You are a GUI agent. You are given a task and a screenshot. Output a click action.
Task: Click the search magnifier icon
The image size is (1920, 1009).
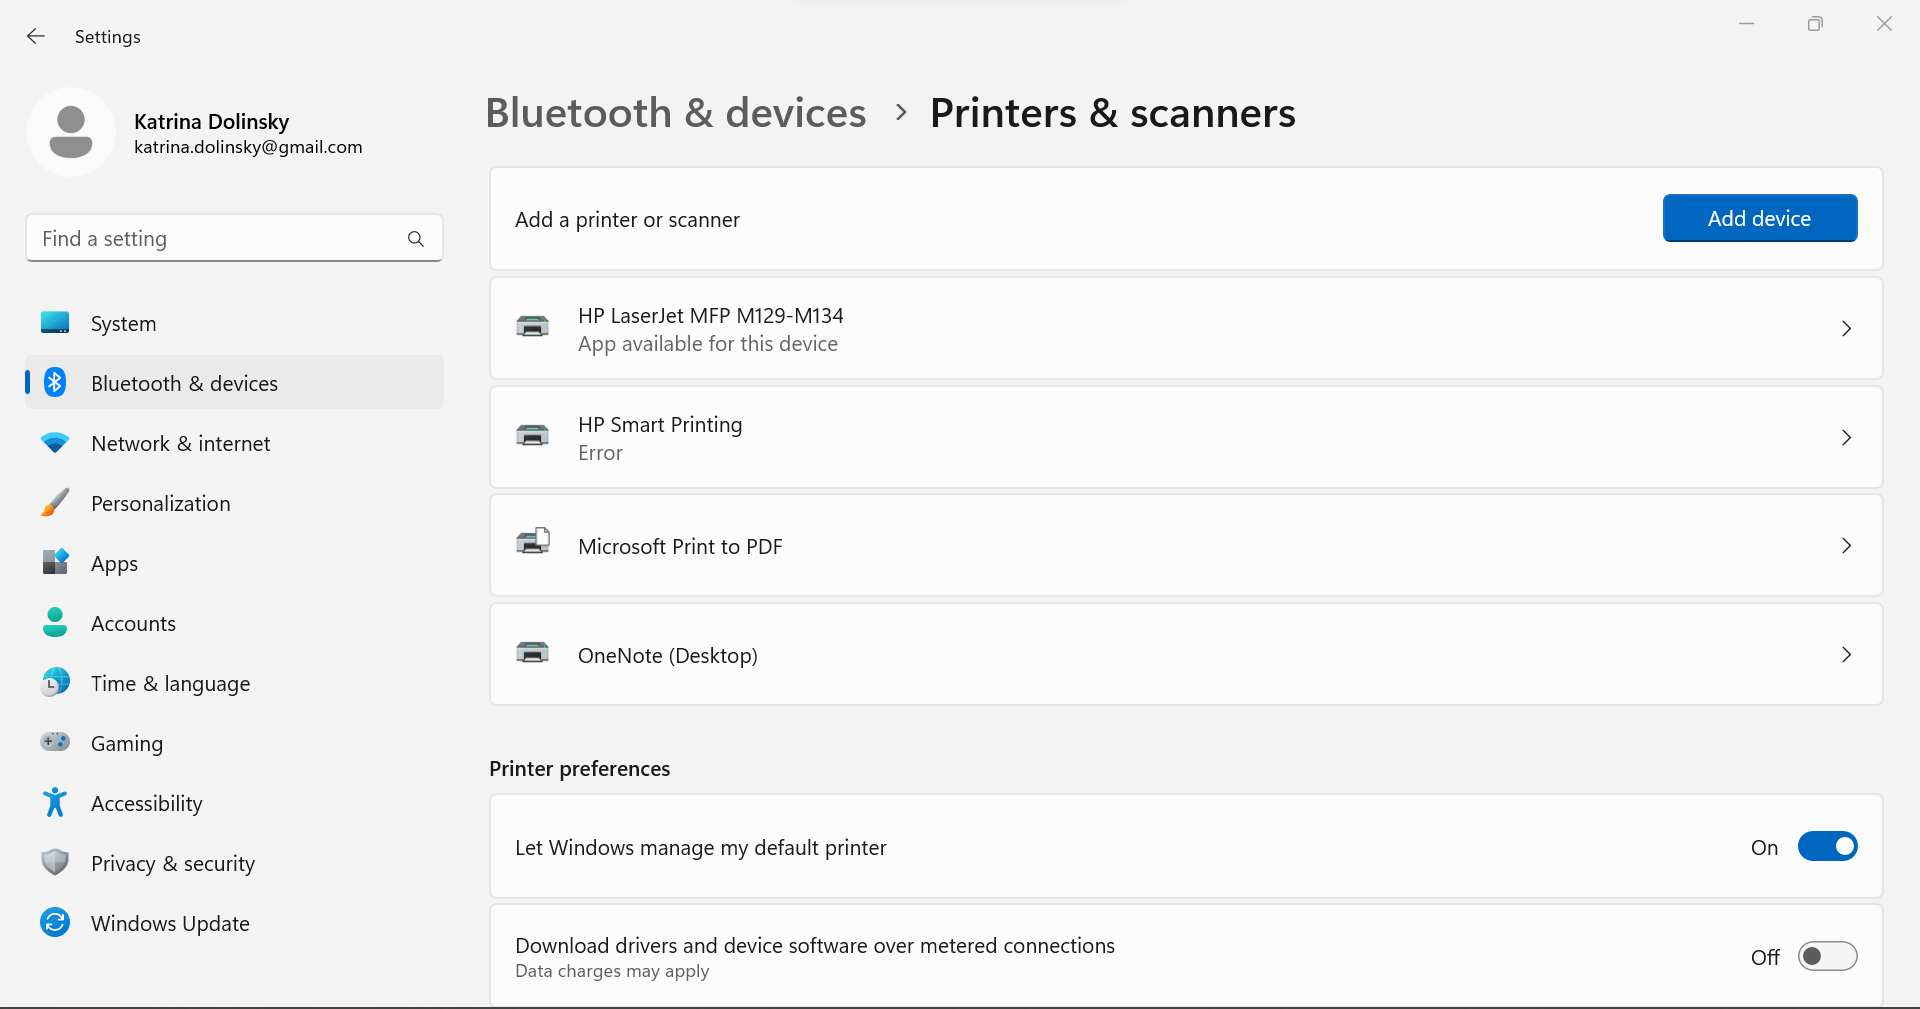coord(416,239)
